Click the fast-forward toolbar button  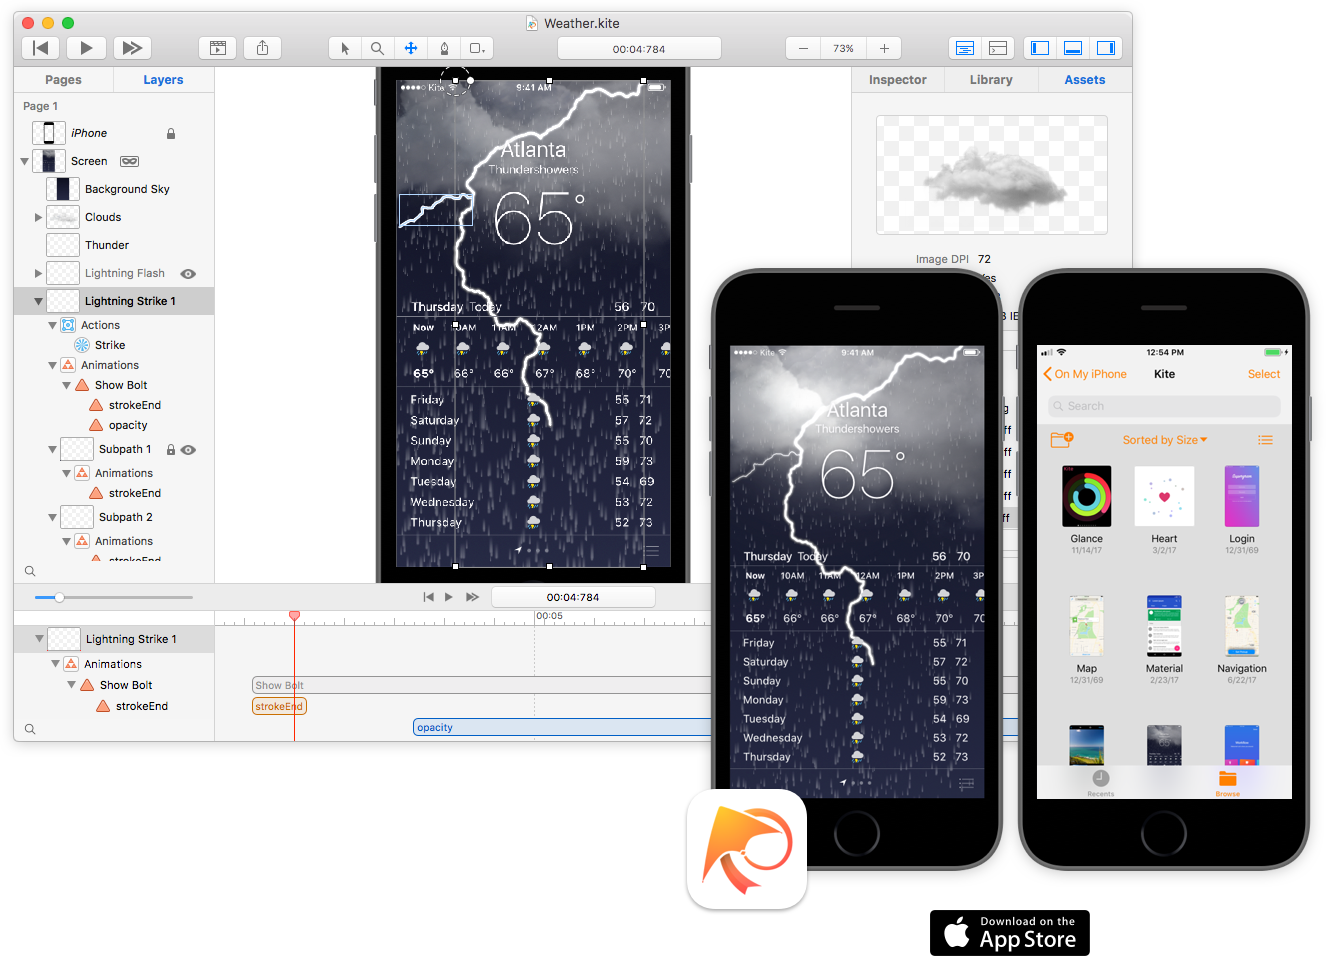131,48
